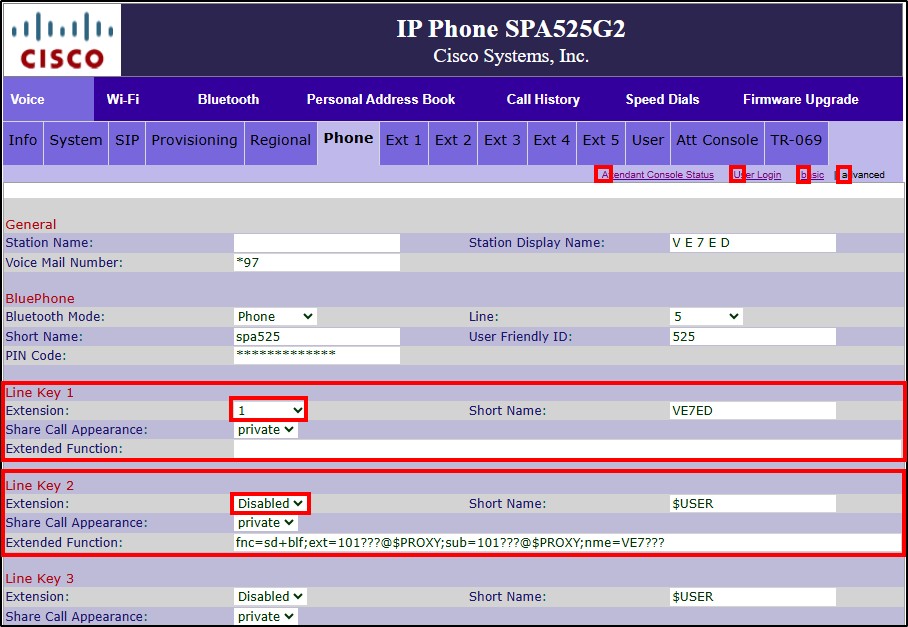Click the BluePhone section heading
Image resolution: width=908 pixels, height=627 pixels.
[x=40, y=299]
